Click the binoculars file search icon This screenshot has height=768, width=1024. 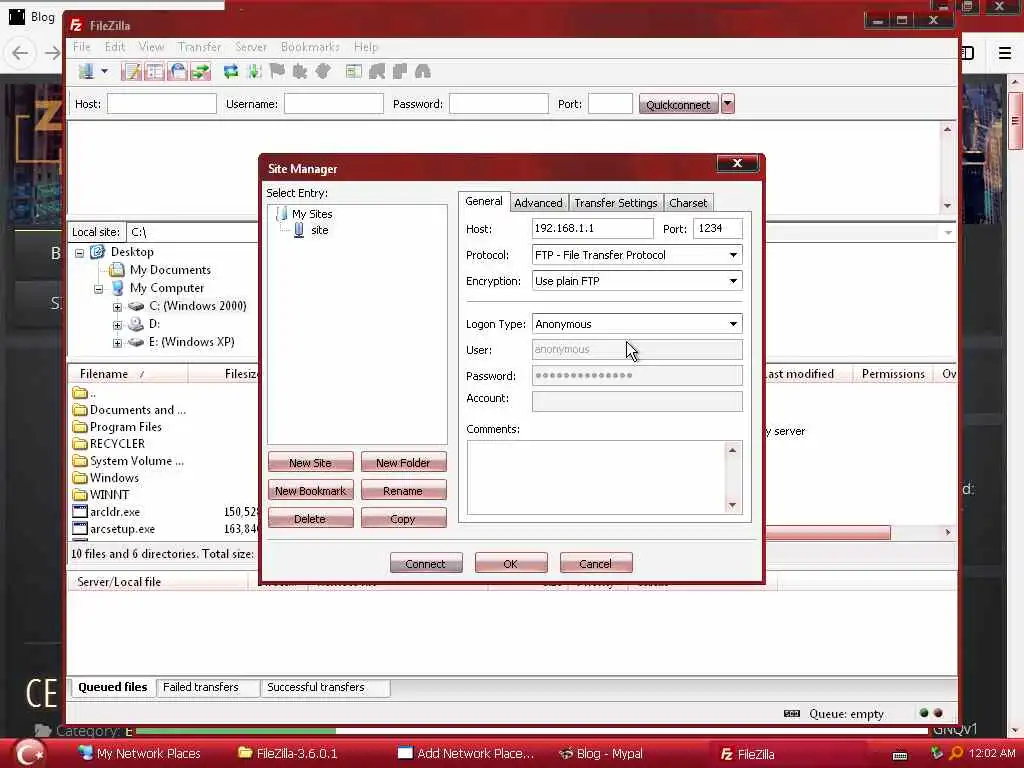click(x=423, y=71)
